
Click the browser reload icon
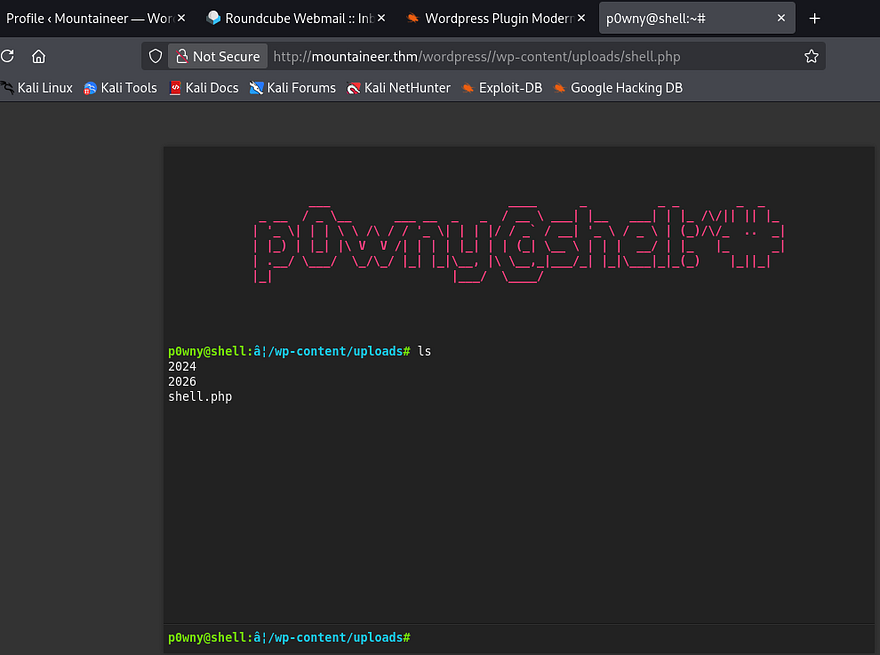coord(6,57)
